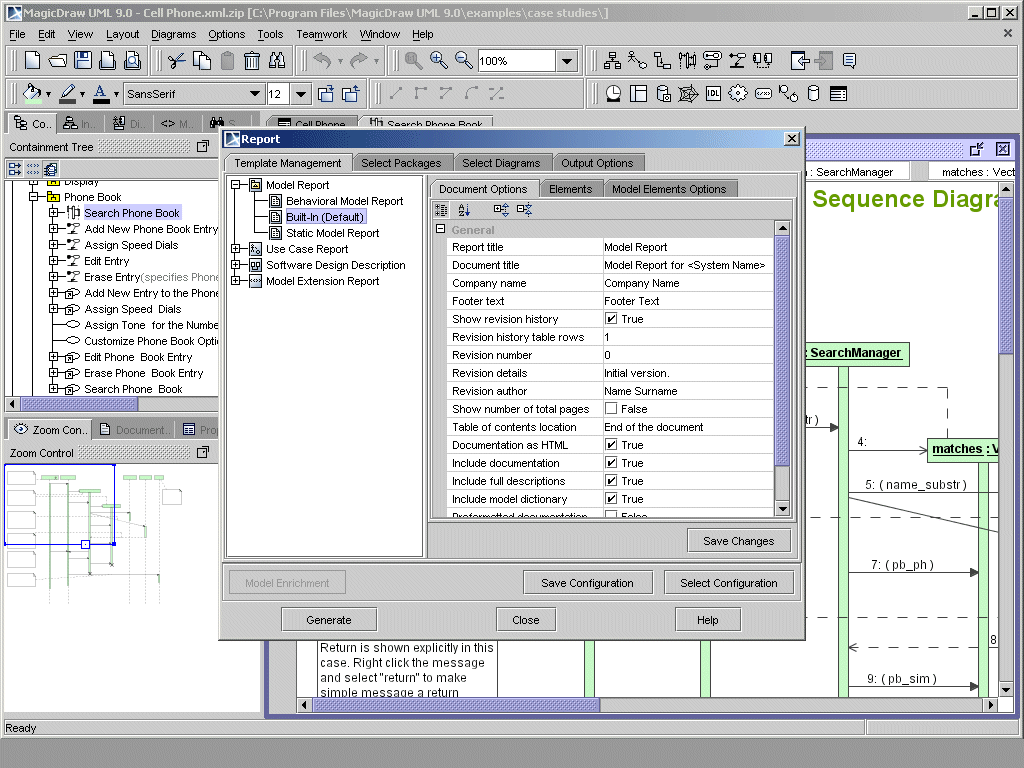Open print preview from the toolbar
Image resolution: width=1024 pixels, height=768 pixels.
tap(133, 61)
